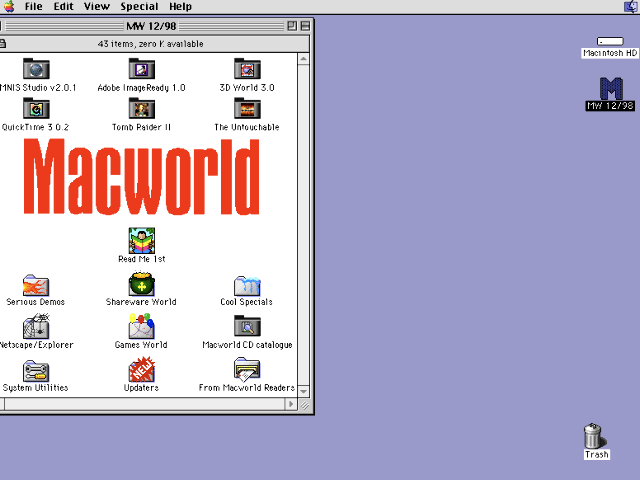
Task: Click the "Tomb Raider II" label
Action: click(141, 127)
